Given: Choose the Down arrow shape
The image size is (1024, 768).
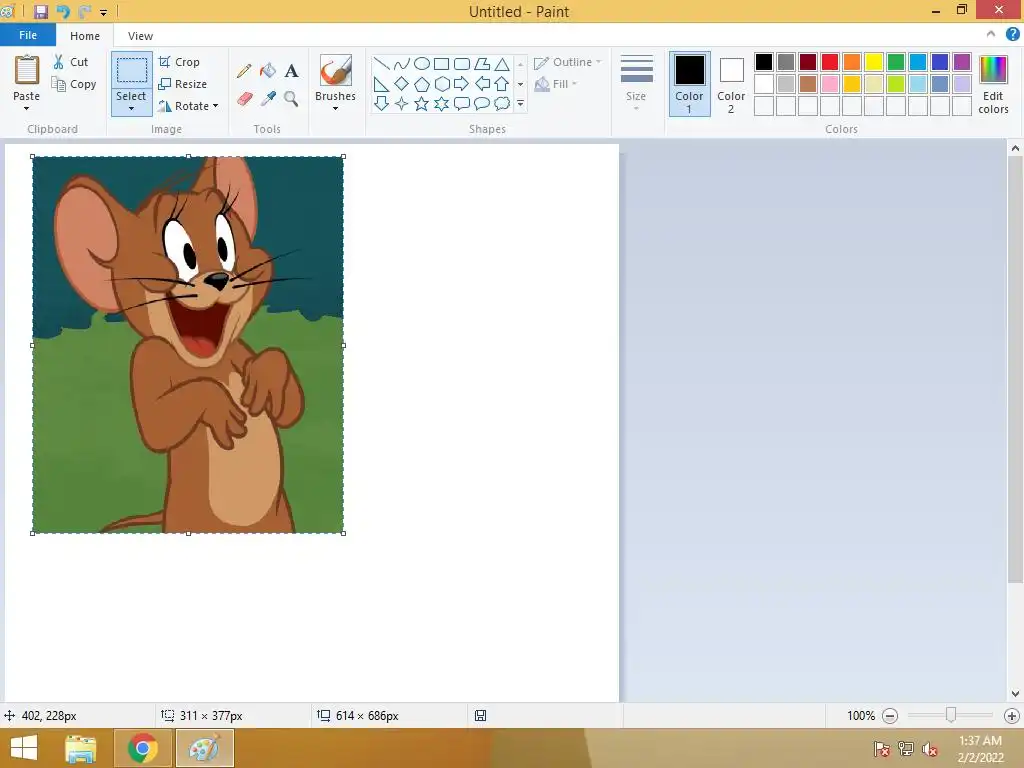Looking at the screenshot, I should (x=381, y=103).
